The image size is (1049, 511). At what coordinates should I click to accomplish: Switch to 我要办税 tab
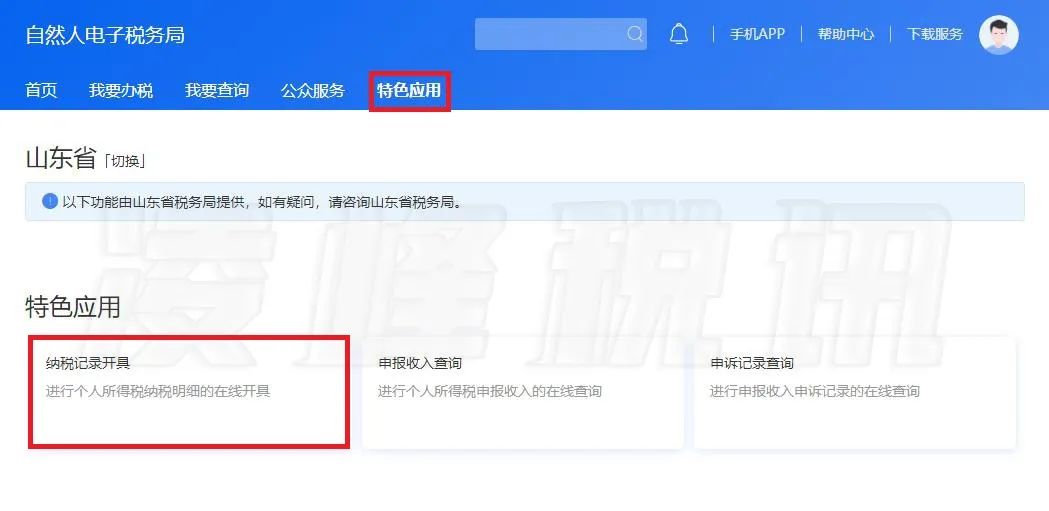121,90
